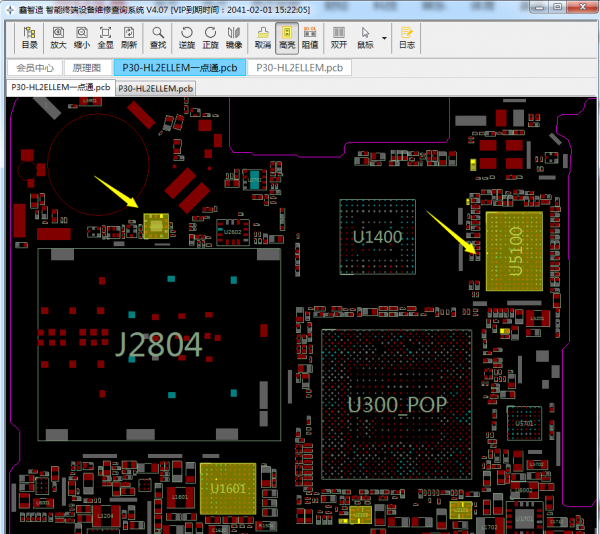The image size is (600, 534).
Task: Open the 目录 directory tool
Action: [x=30, y=38]
